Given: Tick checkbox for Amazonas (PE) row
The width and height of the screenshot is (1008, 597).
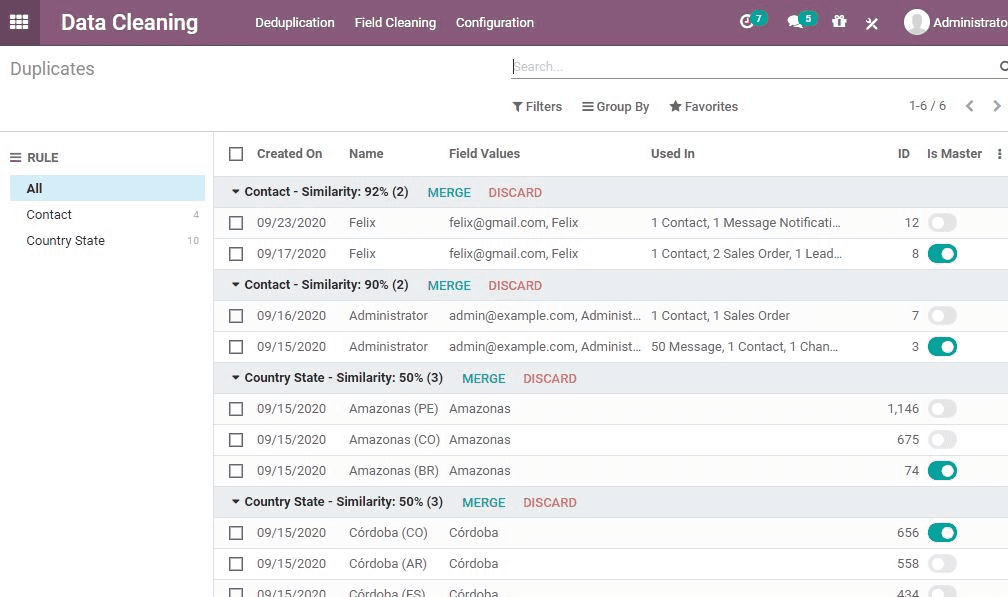Looking at the screenshot, I should click(236, 409).
